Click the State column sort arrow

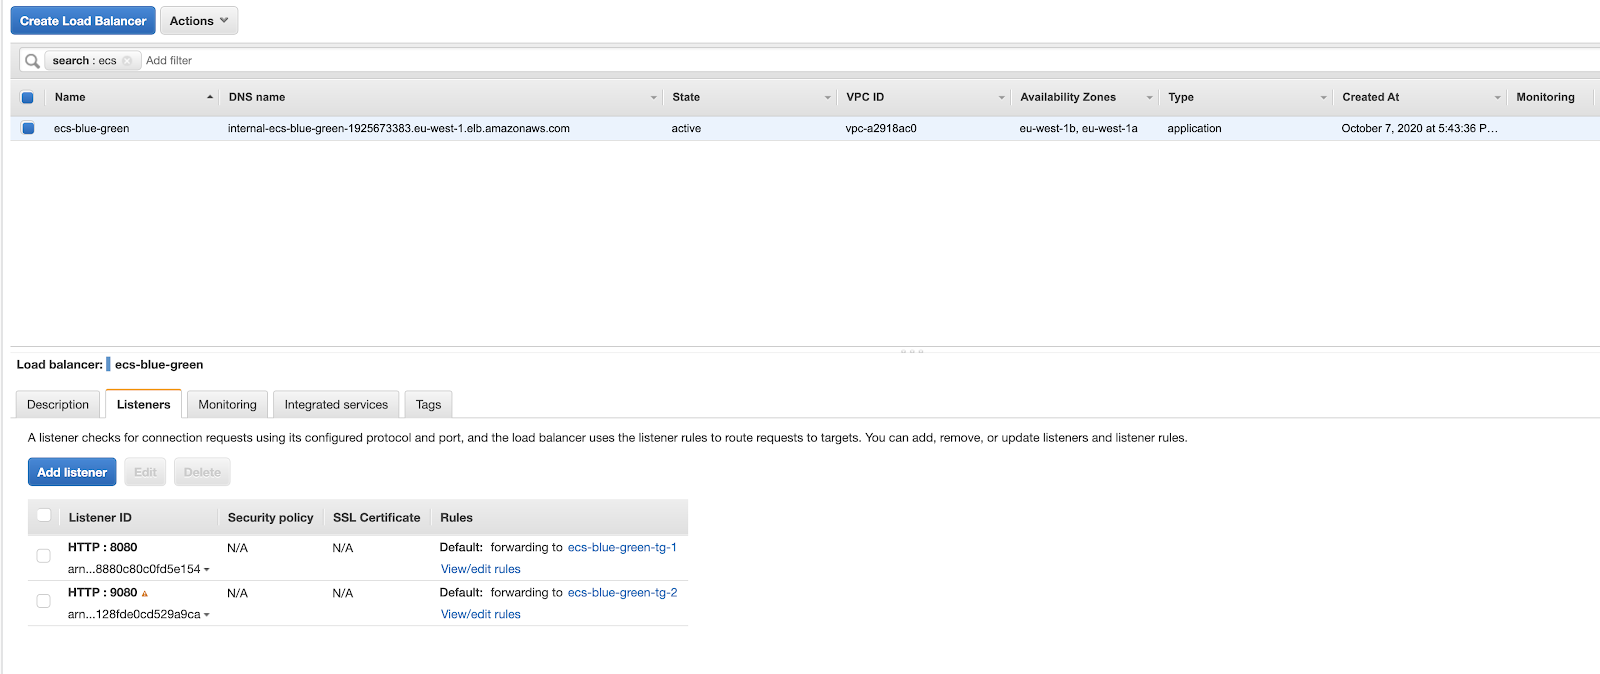tap(828, 98)
